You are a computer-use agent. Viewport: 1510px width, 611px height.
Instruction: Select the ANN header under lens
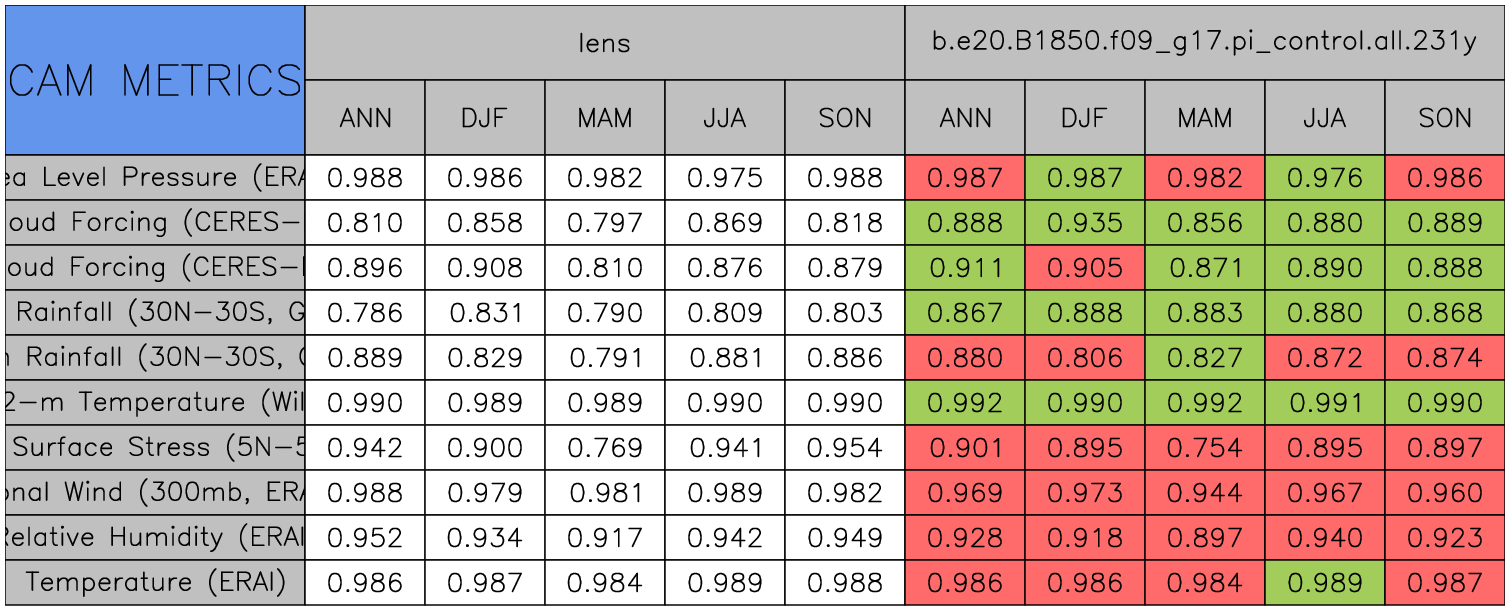point(365,118)
